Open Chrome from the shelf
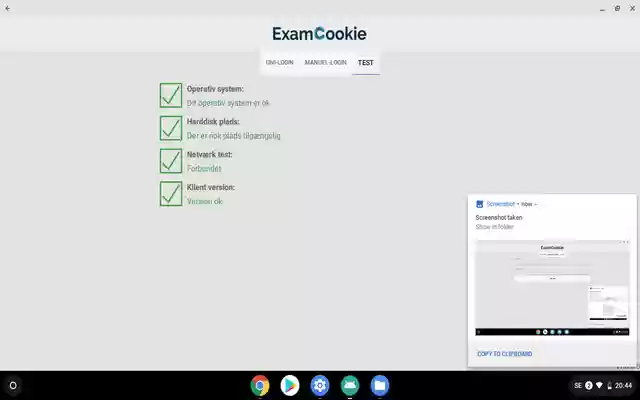The width and height of the screenshot is (640, 400). pyautogui.click(x=260, y=385)
